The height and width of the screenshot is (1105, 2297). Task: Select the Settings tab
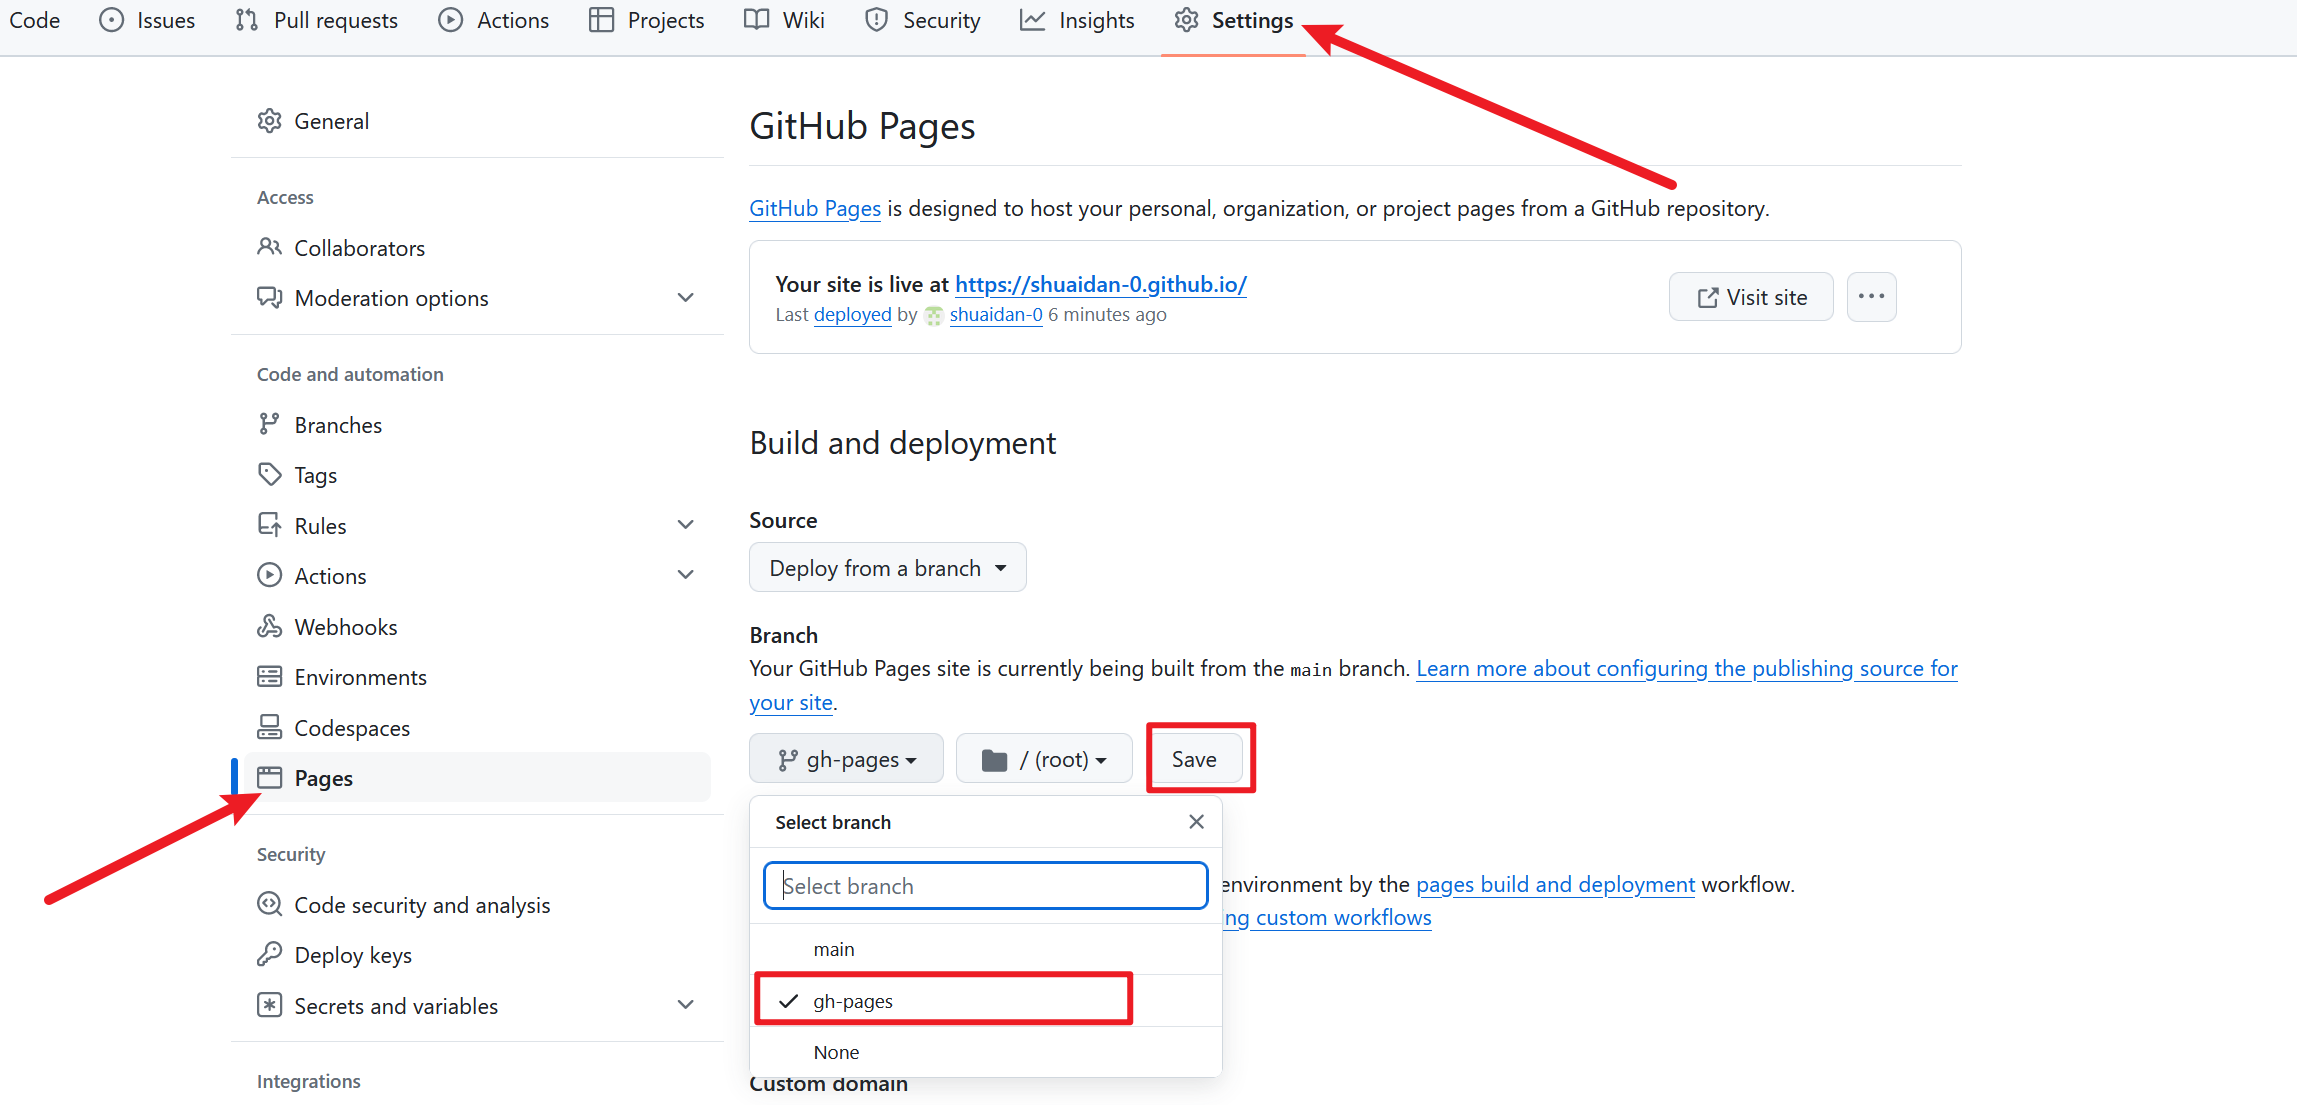tap(1233, 21)
